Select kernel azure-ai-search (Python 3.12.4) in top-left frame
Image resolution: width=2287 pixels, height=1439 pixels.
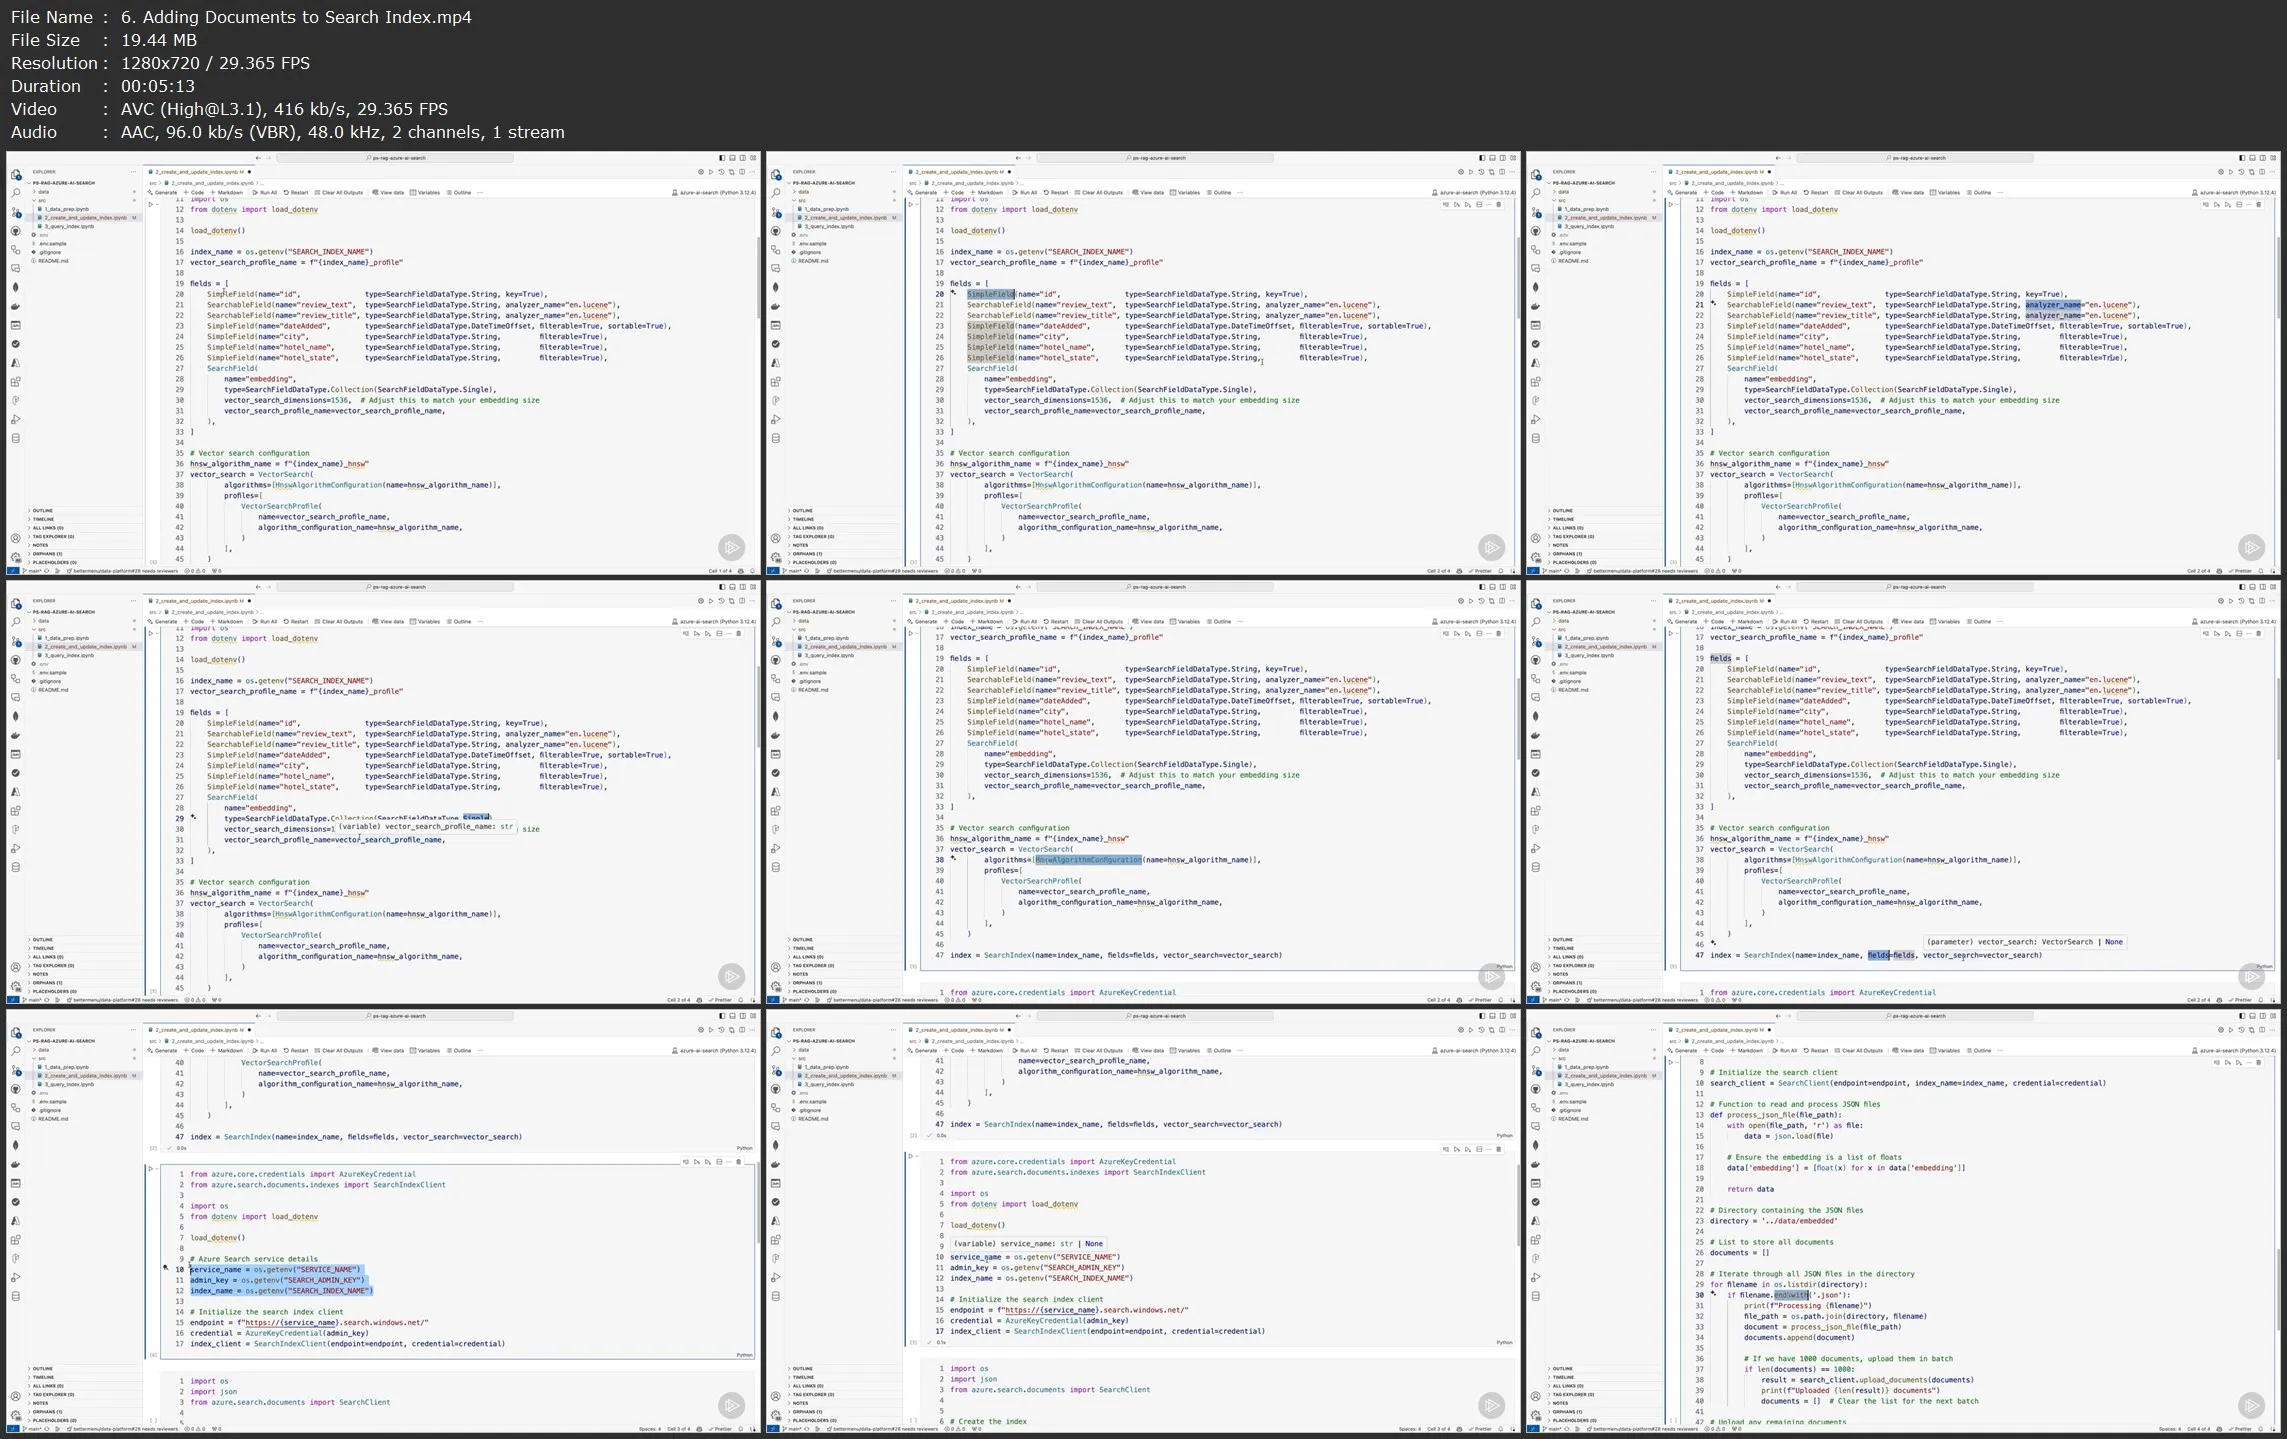714,192
